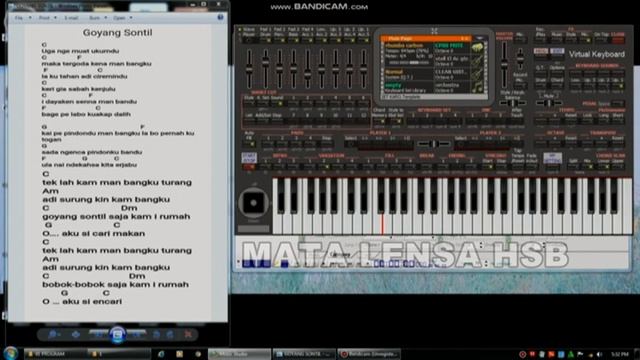
Task: Rotate the picture clockwise
Action: point(170,335)
